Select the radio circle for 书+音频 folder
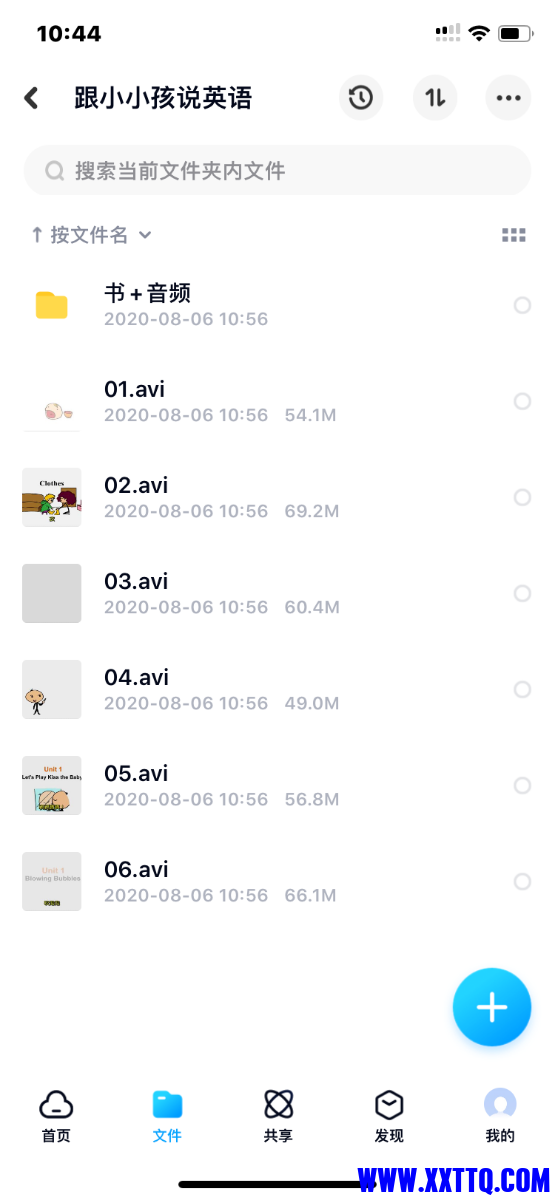The height and width of the screenshot is (1200, 555). click(x=522, y=305)
